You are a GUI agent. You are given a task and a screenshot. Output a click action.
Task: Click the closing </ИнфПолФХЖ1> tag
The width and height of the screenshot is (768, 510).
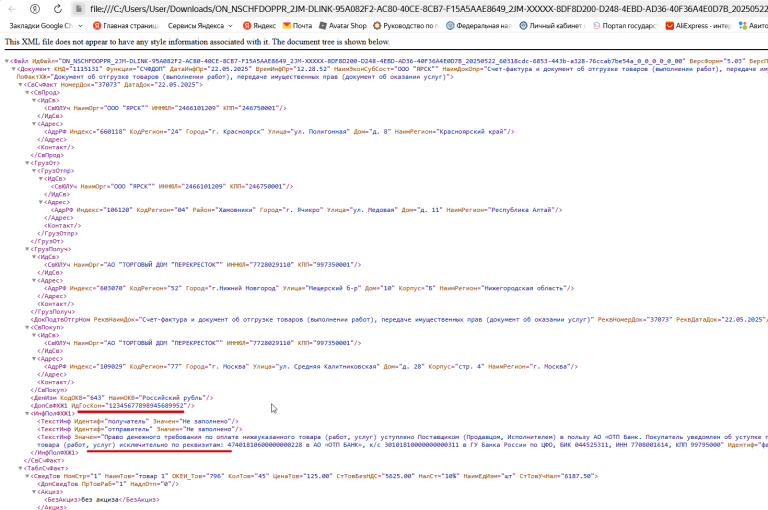[54, 453]
